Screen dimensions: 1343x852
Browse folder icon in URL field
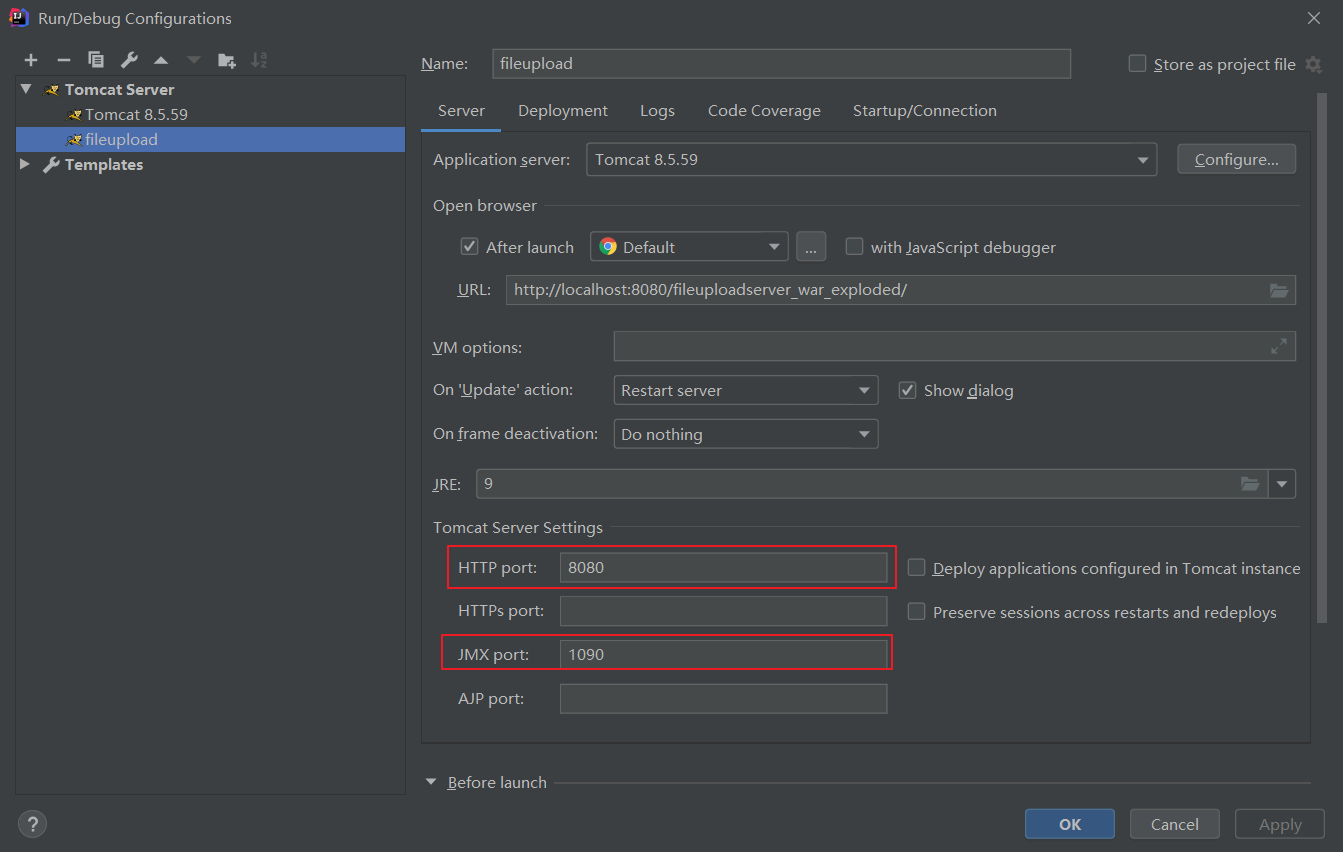(1279, 290)
